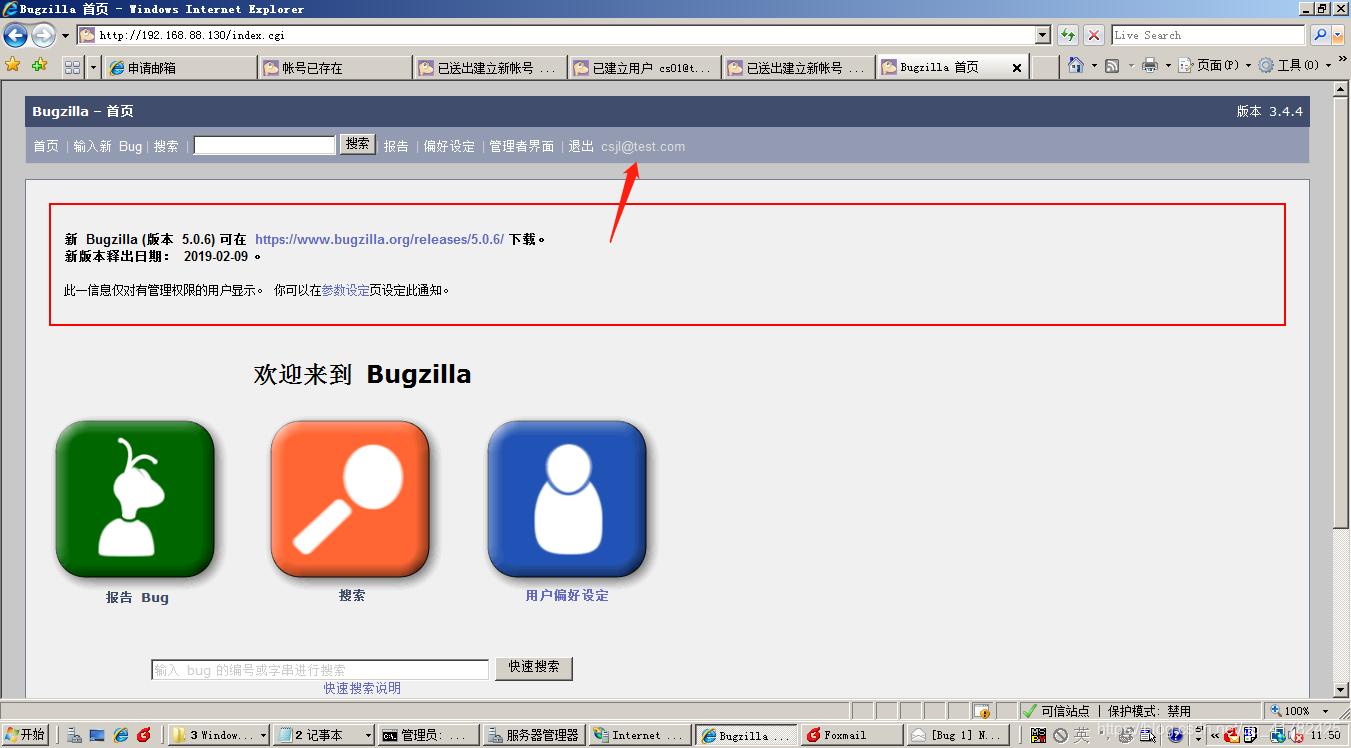Click the red quick launch icon
1351x748 pixels.
pyautogui.click(x=144, y=735)
